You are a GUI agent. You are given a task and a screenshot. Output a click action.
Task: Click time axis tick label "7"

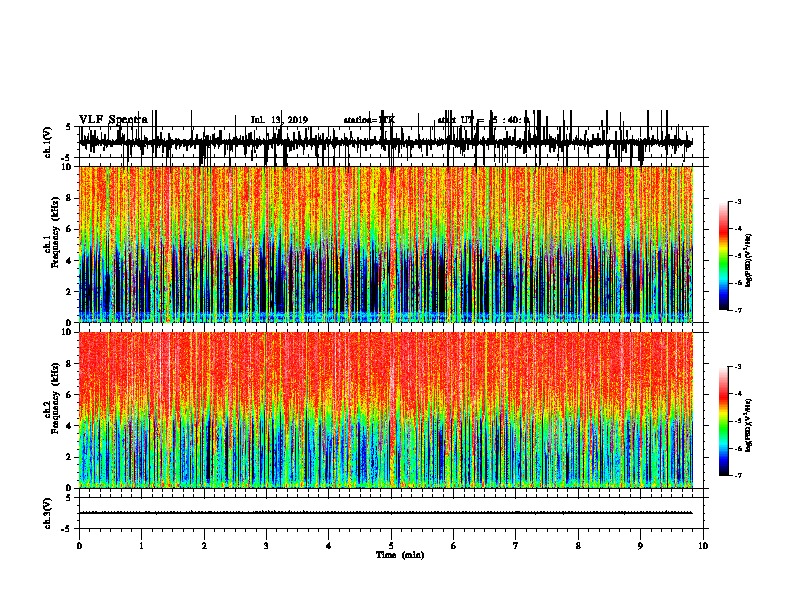point(516,546)
